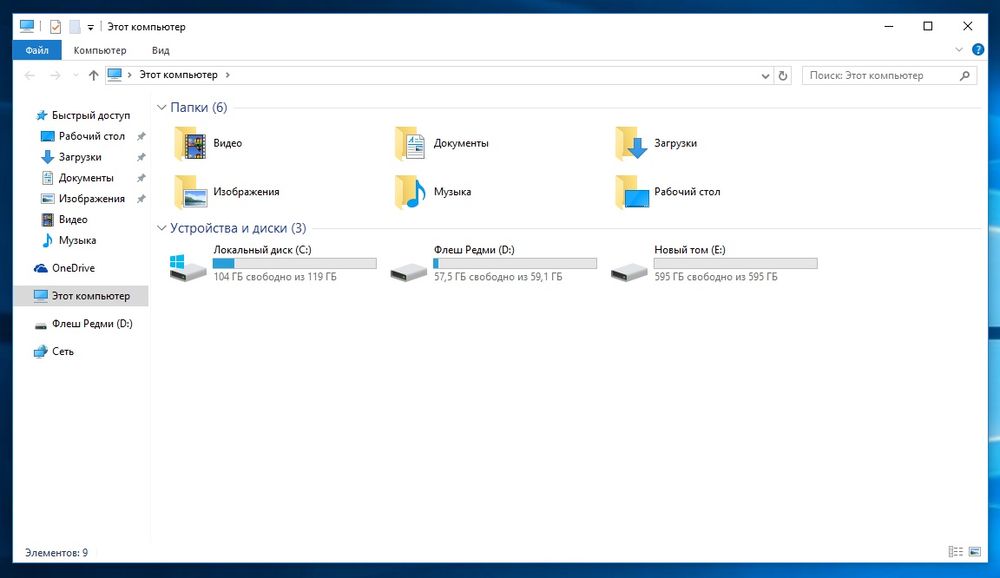
Task: Open the Видео folder icon in Папки
Action: 190,144
